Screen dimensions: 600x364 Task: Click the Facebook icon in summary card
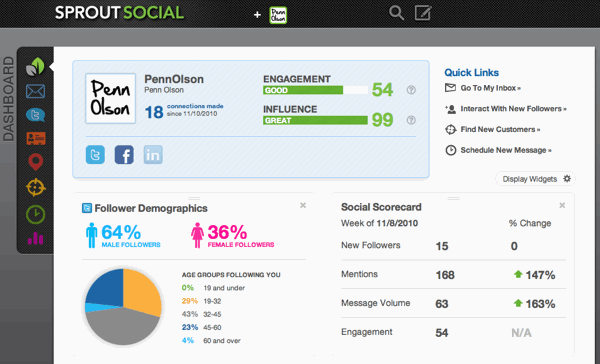pyautogui.click(x=124, y=155)
